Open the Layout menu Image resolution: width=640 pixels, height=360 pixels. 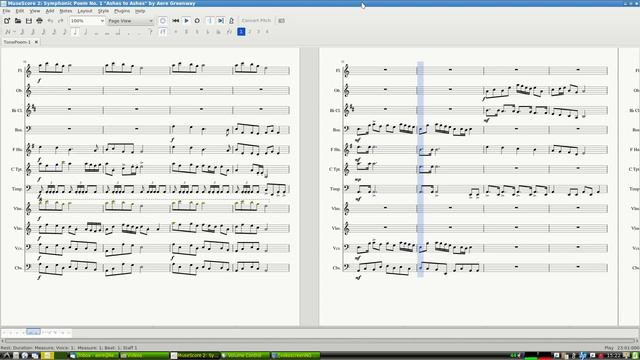point(85,11)
